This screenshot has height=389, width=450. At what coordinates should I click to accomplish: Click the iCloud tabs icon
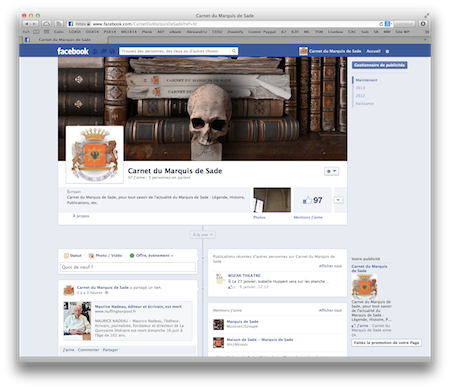(46, 24)
